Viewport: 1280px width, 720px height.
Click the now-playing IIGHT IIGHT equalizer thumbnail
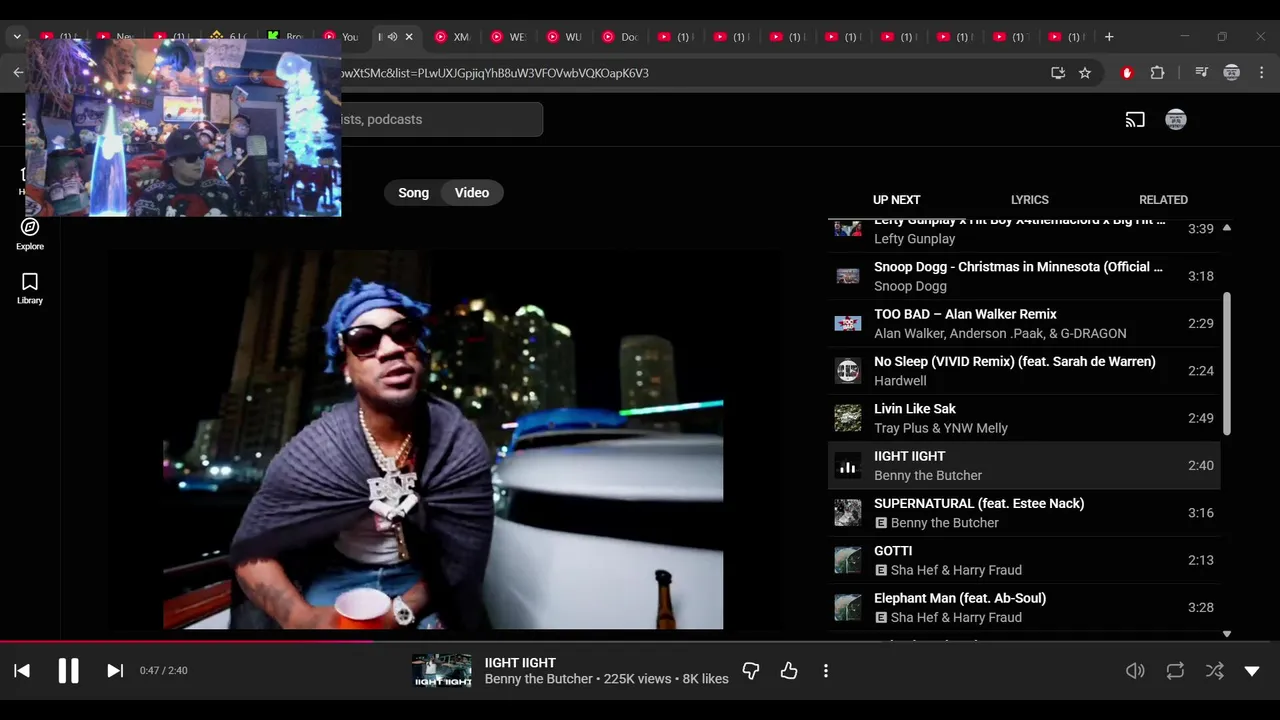[x=848, y=466]
